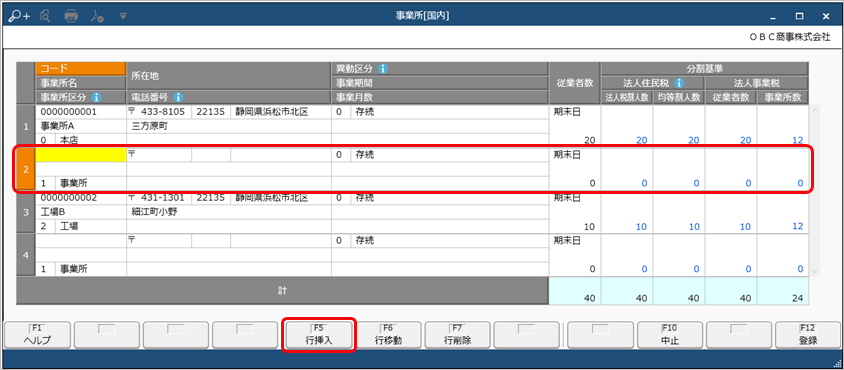Click the F12 登録 button

pos(808,335)
